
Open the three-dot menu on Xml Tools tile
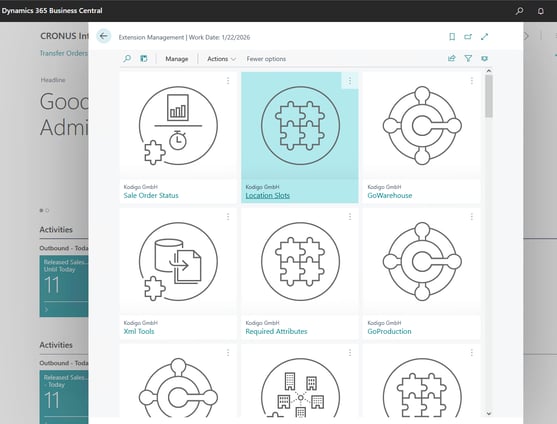[x=228, y=217]
